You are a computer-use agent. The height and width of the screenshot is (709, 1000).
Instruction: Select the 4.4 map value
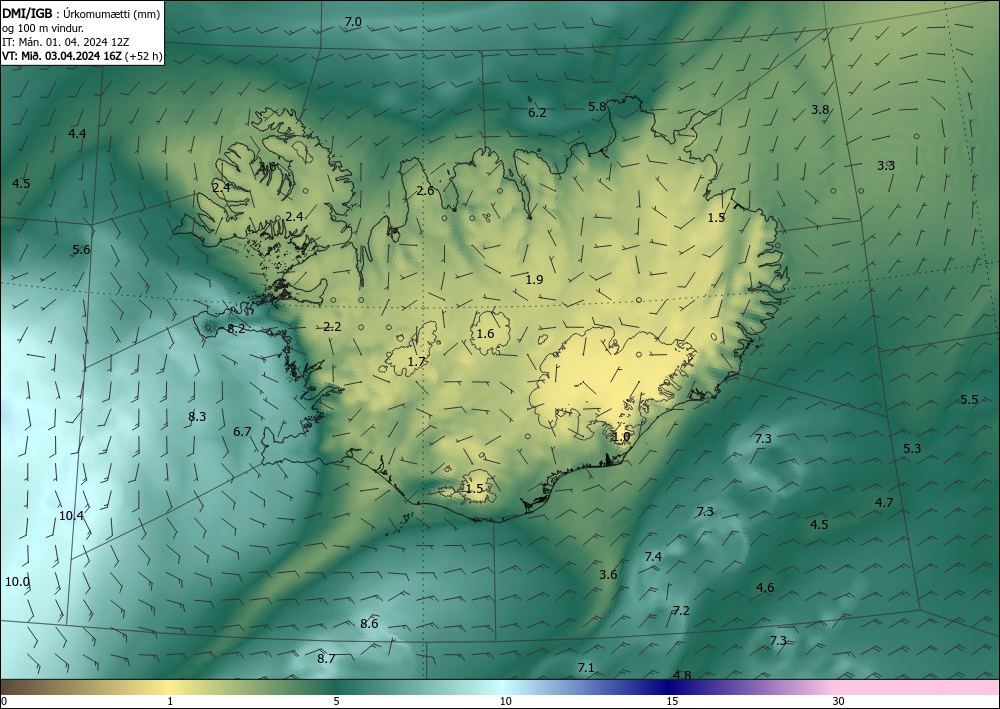tap(77, 133)
